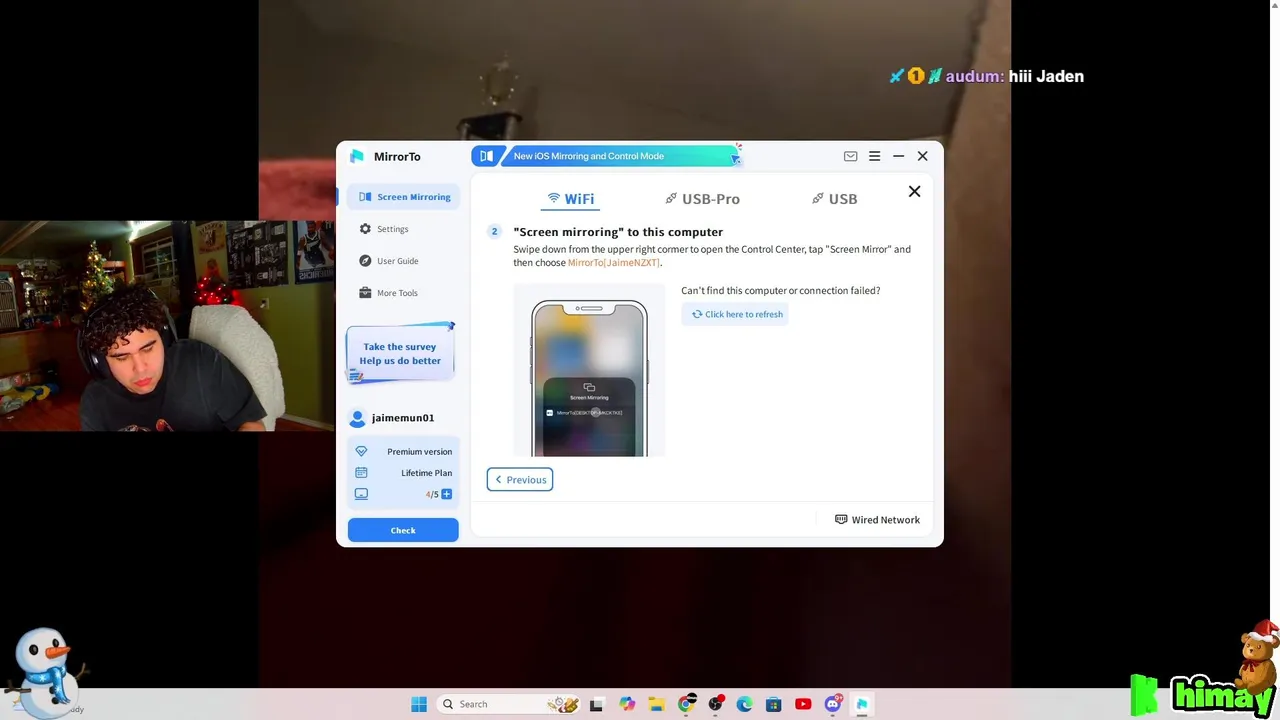The width and height of the screenshot is (1280, 720).
Task: Open Task View on the taskbar
Action: (x=597, y=704)
